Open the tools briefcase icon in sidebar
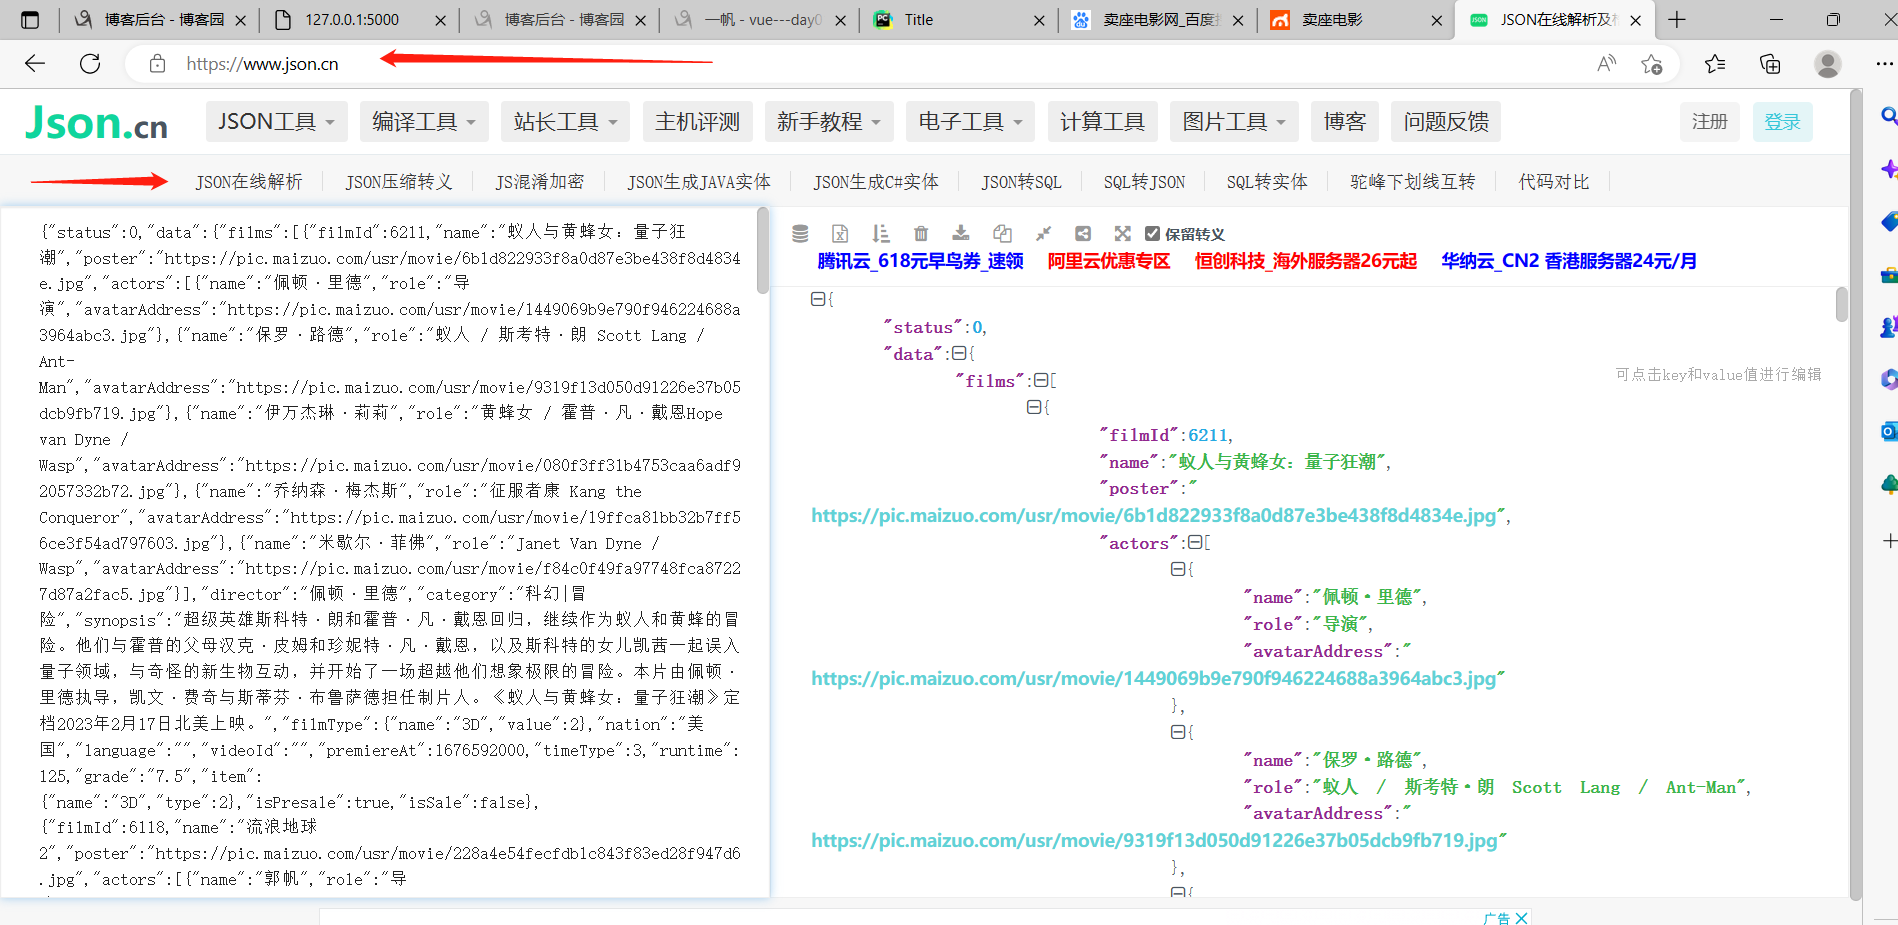Screen dimensions: 1898x925 [1888, 274]
